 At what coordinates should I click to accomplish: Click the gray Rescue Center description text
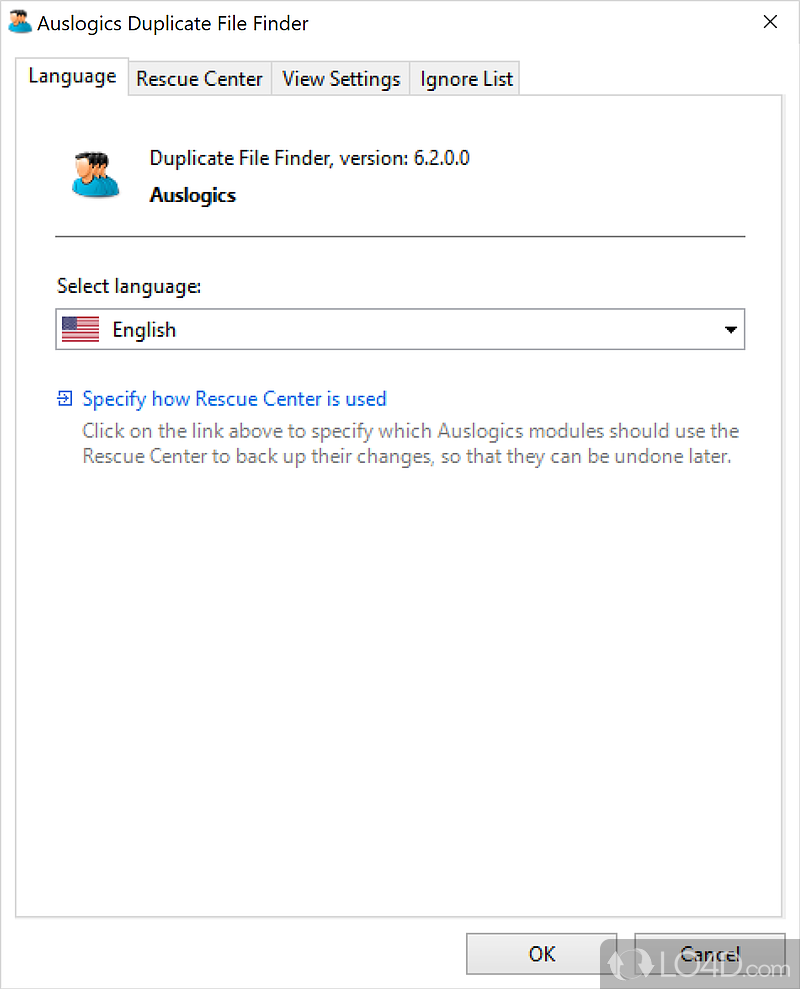point(410,445)
